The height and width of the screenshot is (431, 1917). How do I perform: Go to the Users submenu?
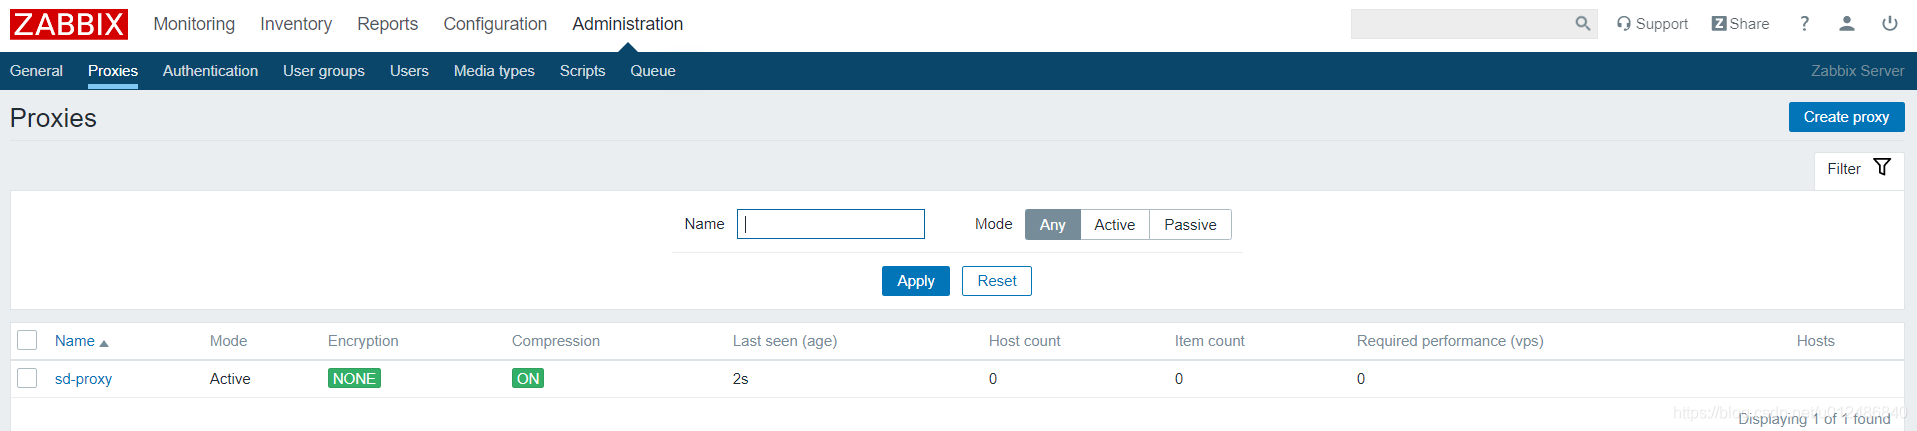(409, 71)
